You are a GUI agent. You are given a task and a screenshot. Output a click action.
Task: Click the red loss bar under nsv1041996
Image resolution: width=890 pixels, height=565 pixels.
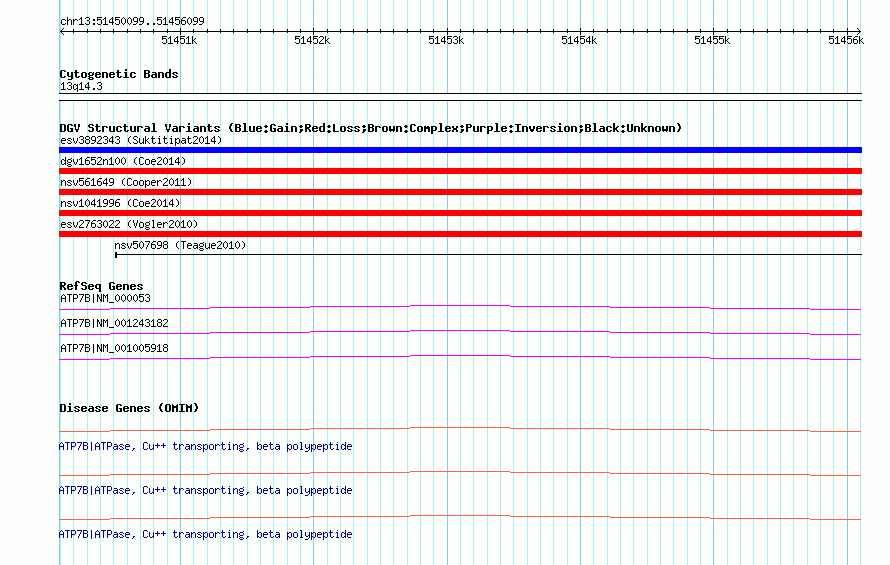click(x=460, y=213)
